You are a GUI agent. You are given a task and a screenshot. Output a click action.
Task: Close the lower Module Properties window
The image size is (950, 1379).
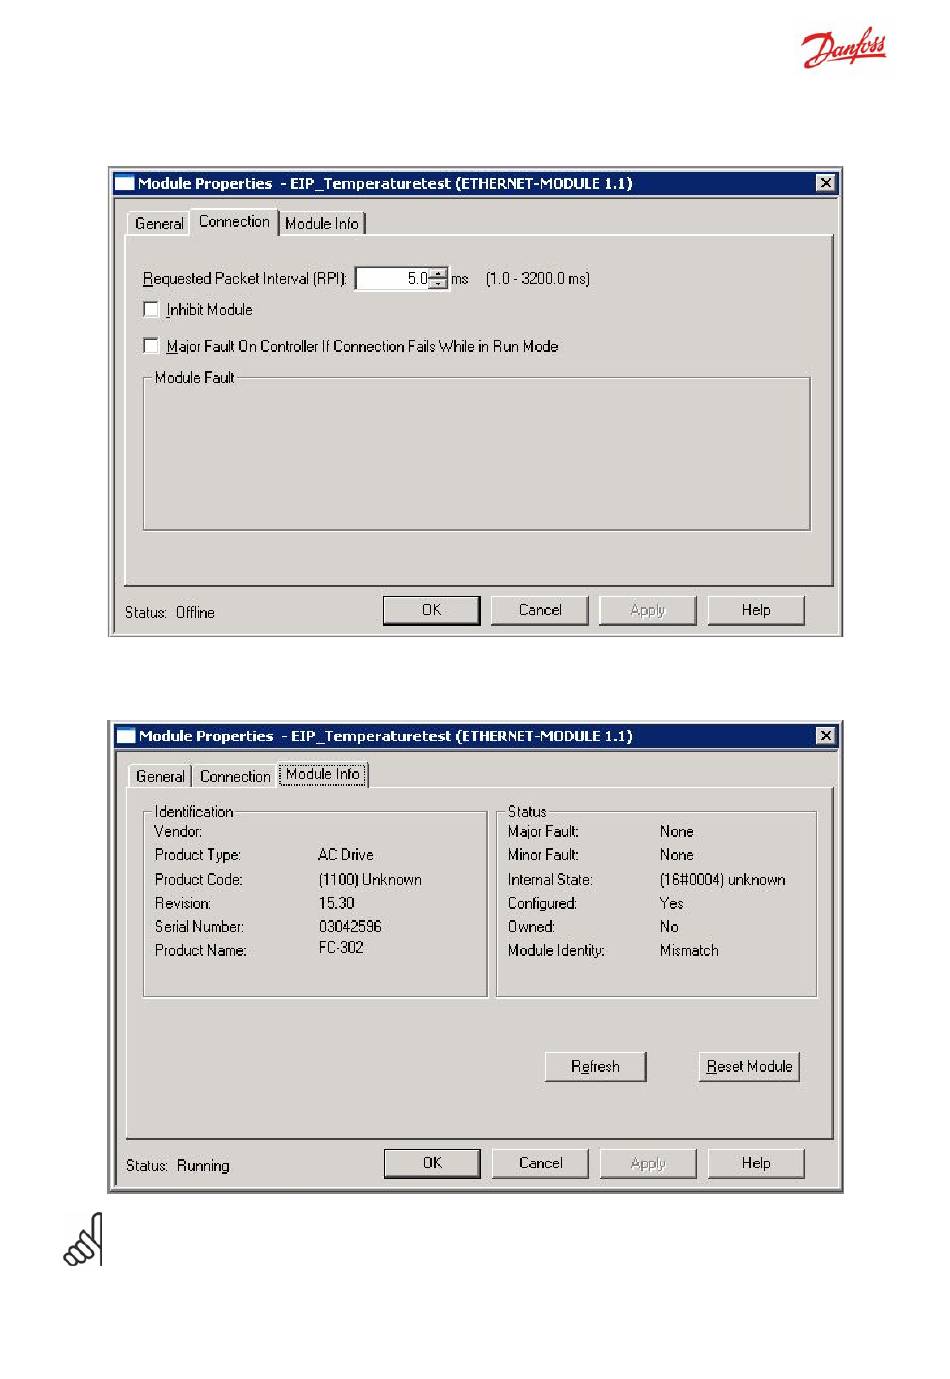coord(825,735)
